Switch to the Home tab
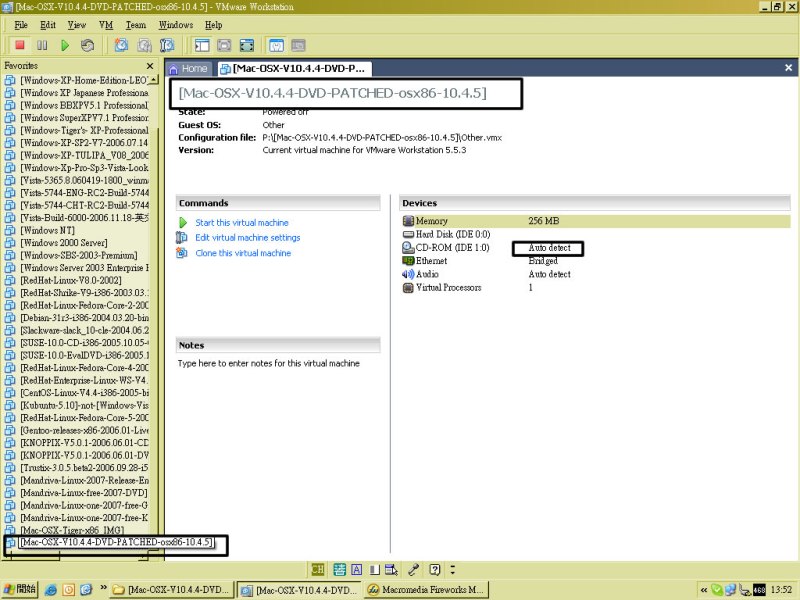800x600 pixels. 188,69
